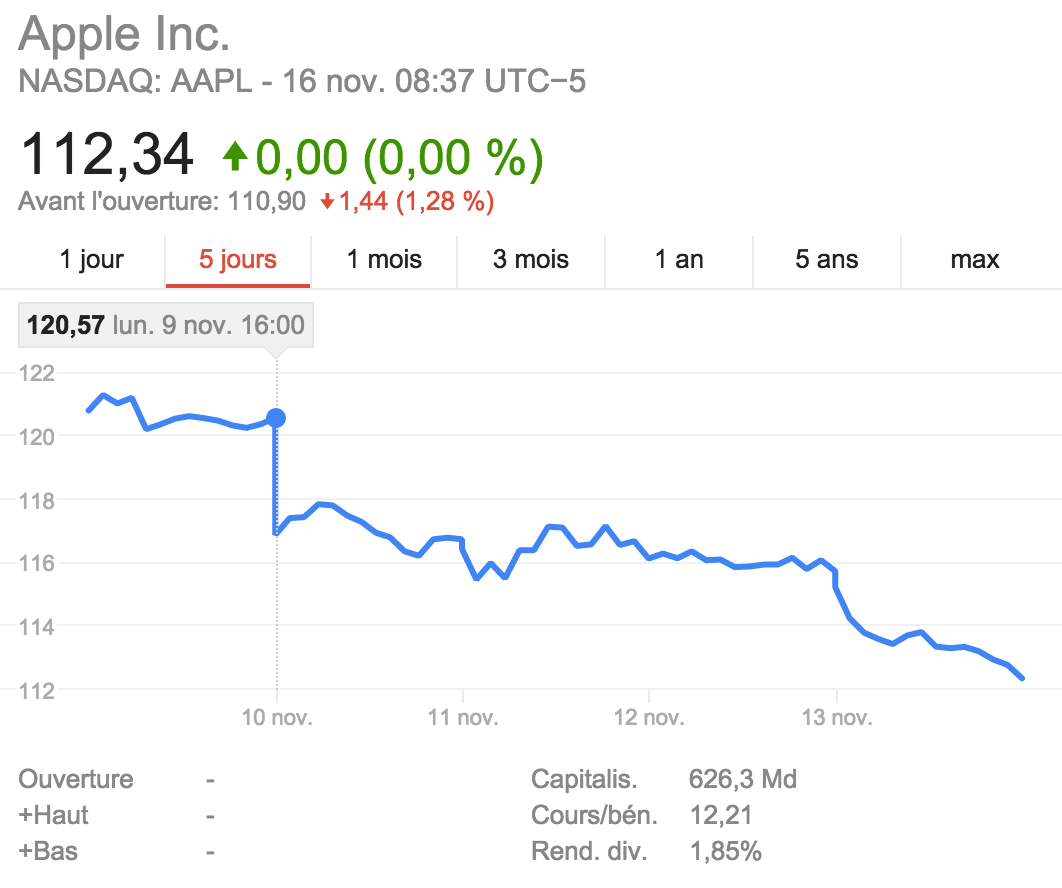Show the 3 mois chart range

pos(531,260)
